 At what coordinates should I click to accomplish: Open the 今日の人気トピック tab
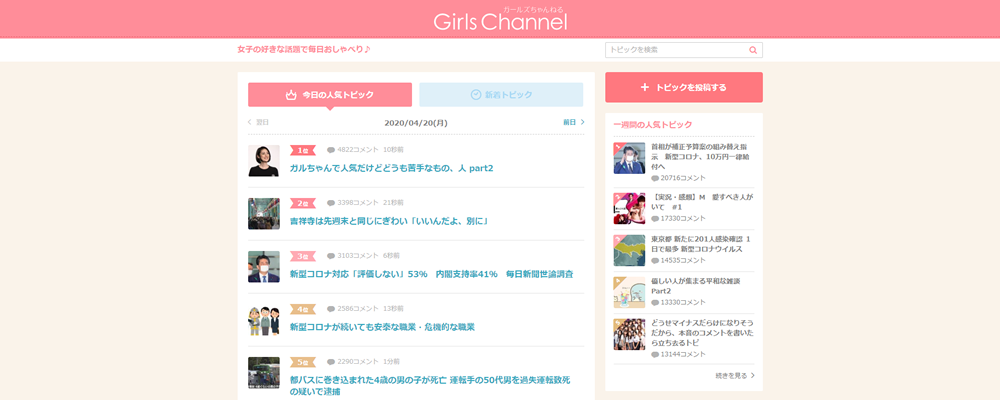coord(330,94)
